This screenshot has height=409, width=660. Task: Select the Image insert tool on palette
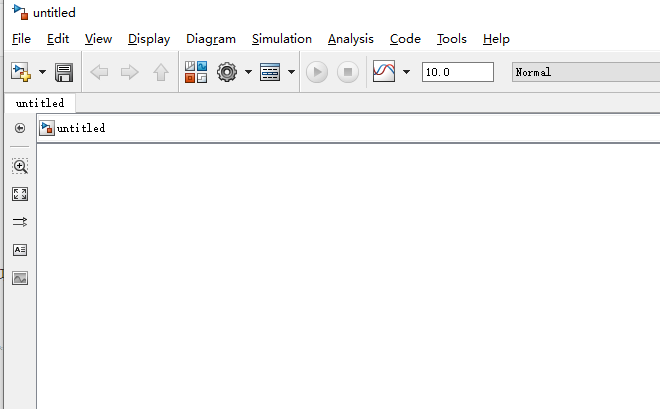pos(20,278)
